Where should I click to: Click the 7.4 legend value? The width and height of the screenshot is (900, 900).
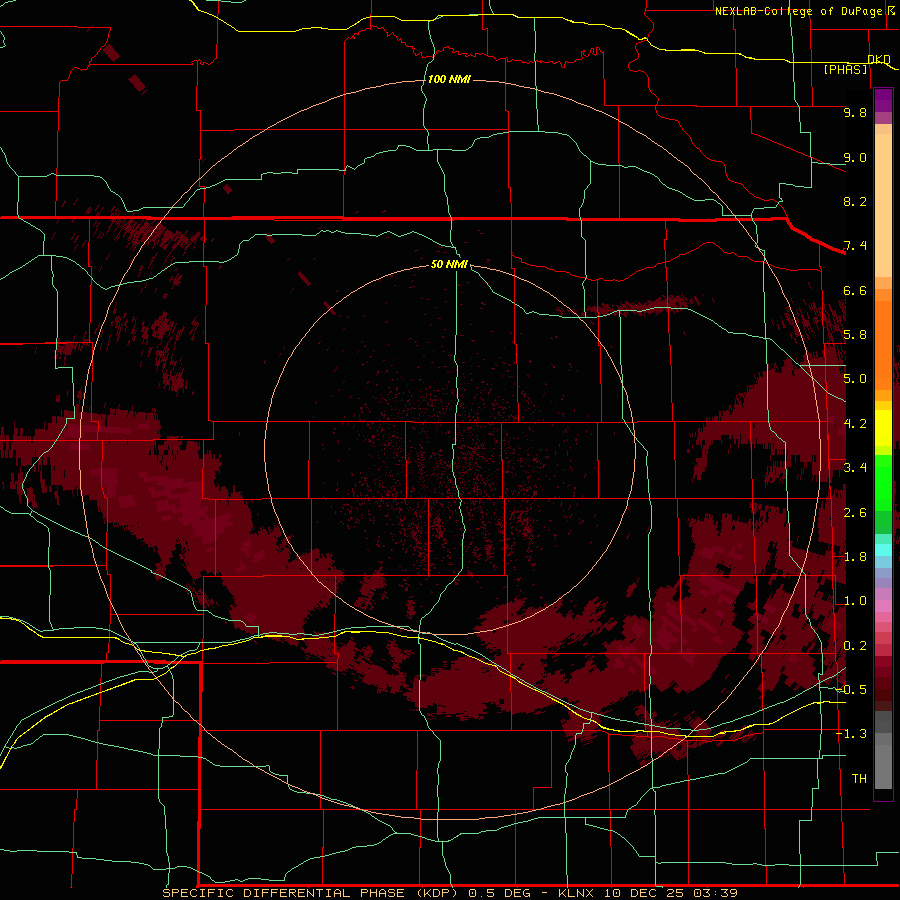click(x=855, y=246)
